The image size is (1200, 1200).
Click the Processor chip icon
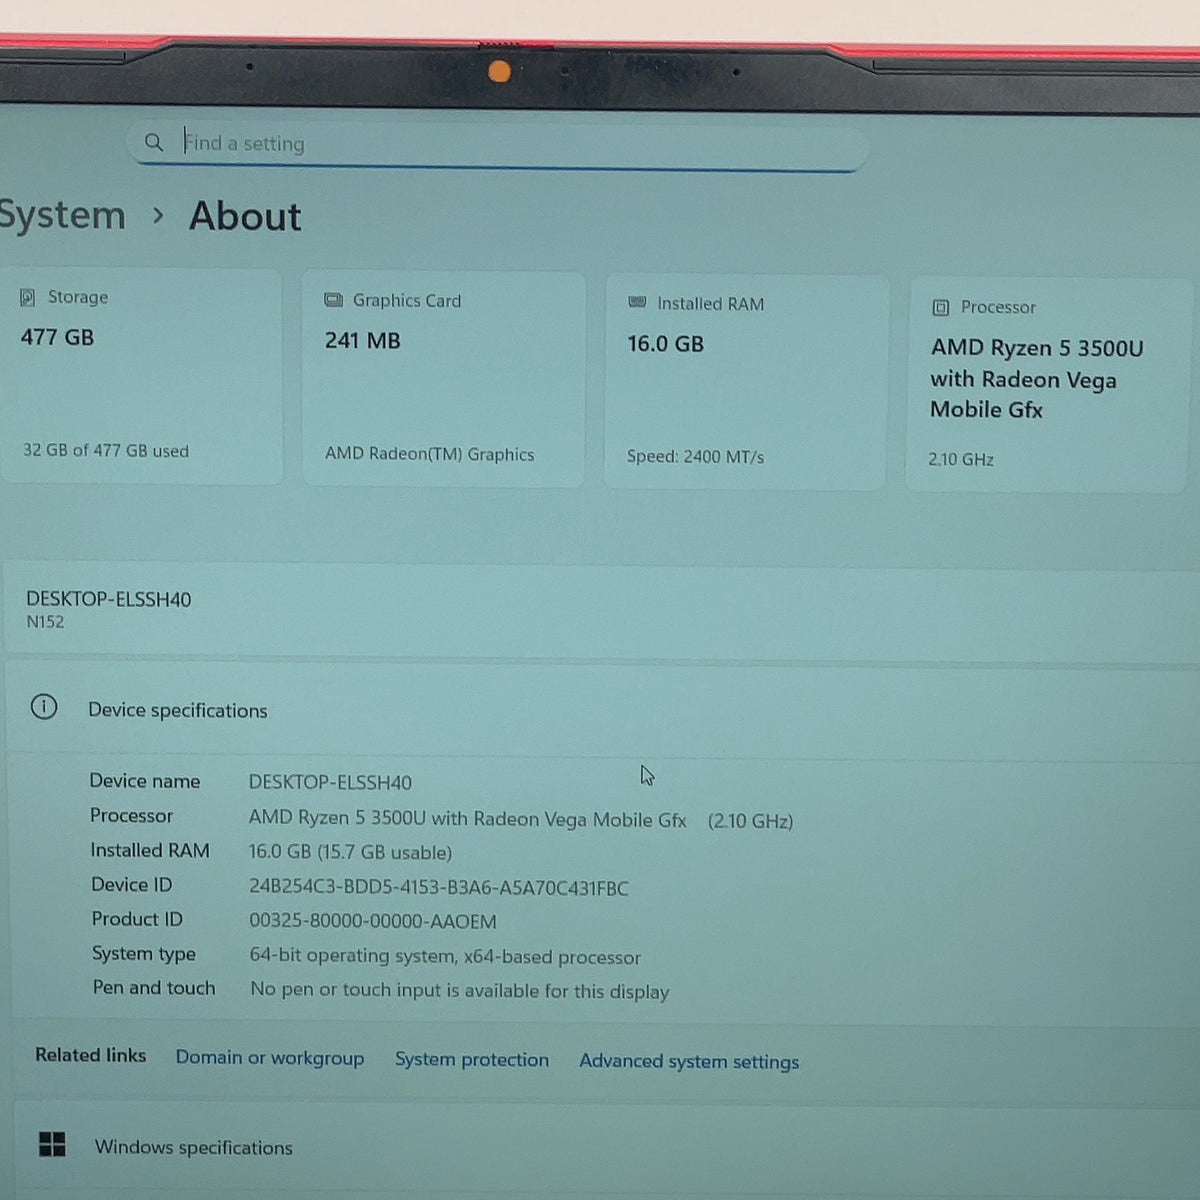(x=940, y=307)
